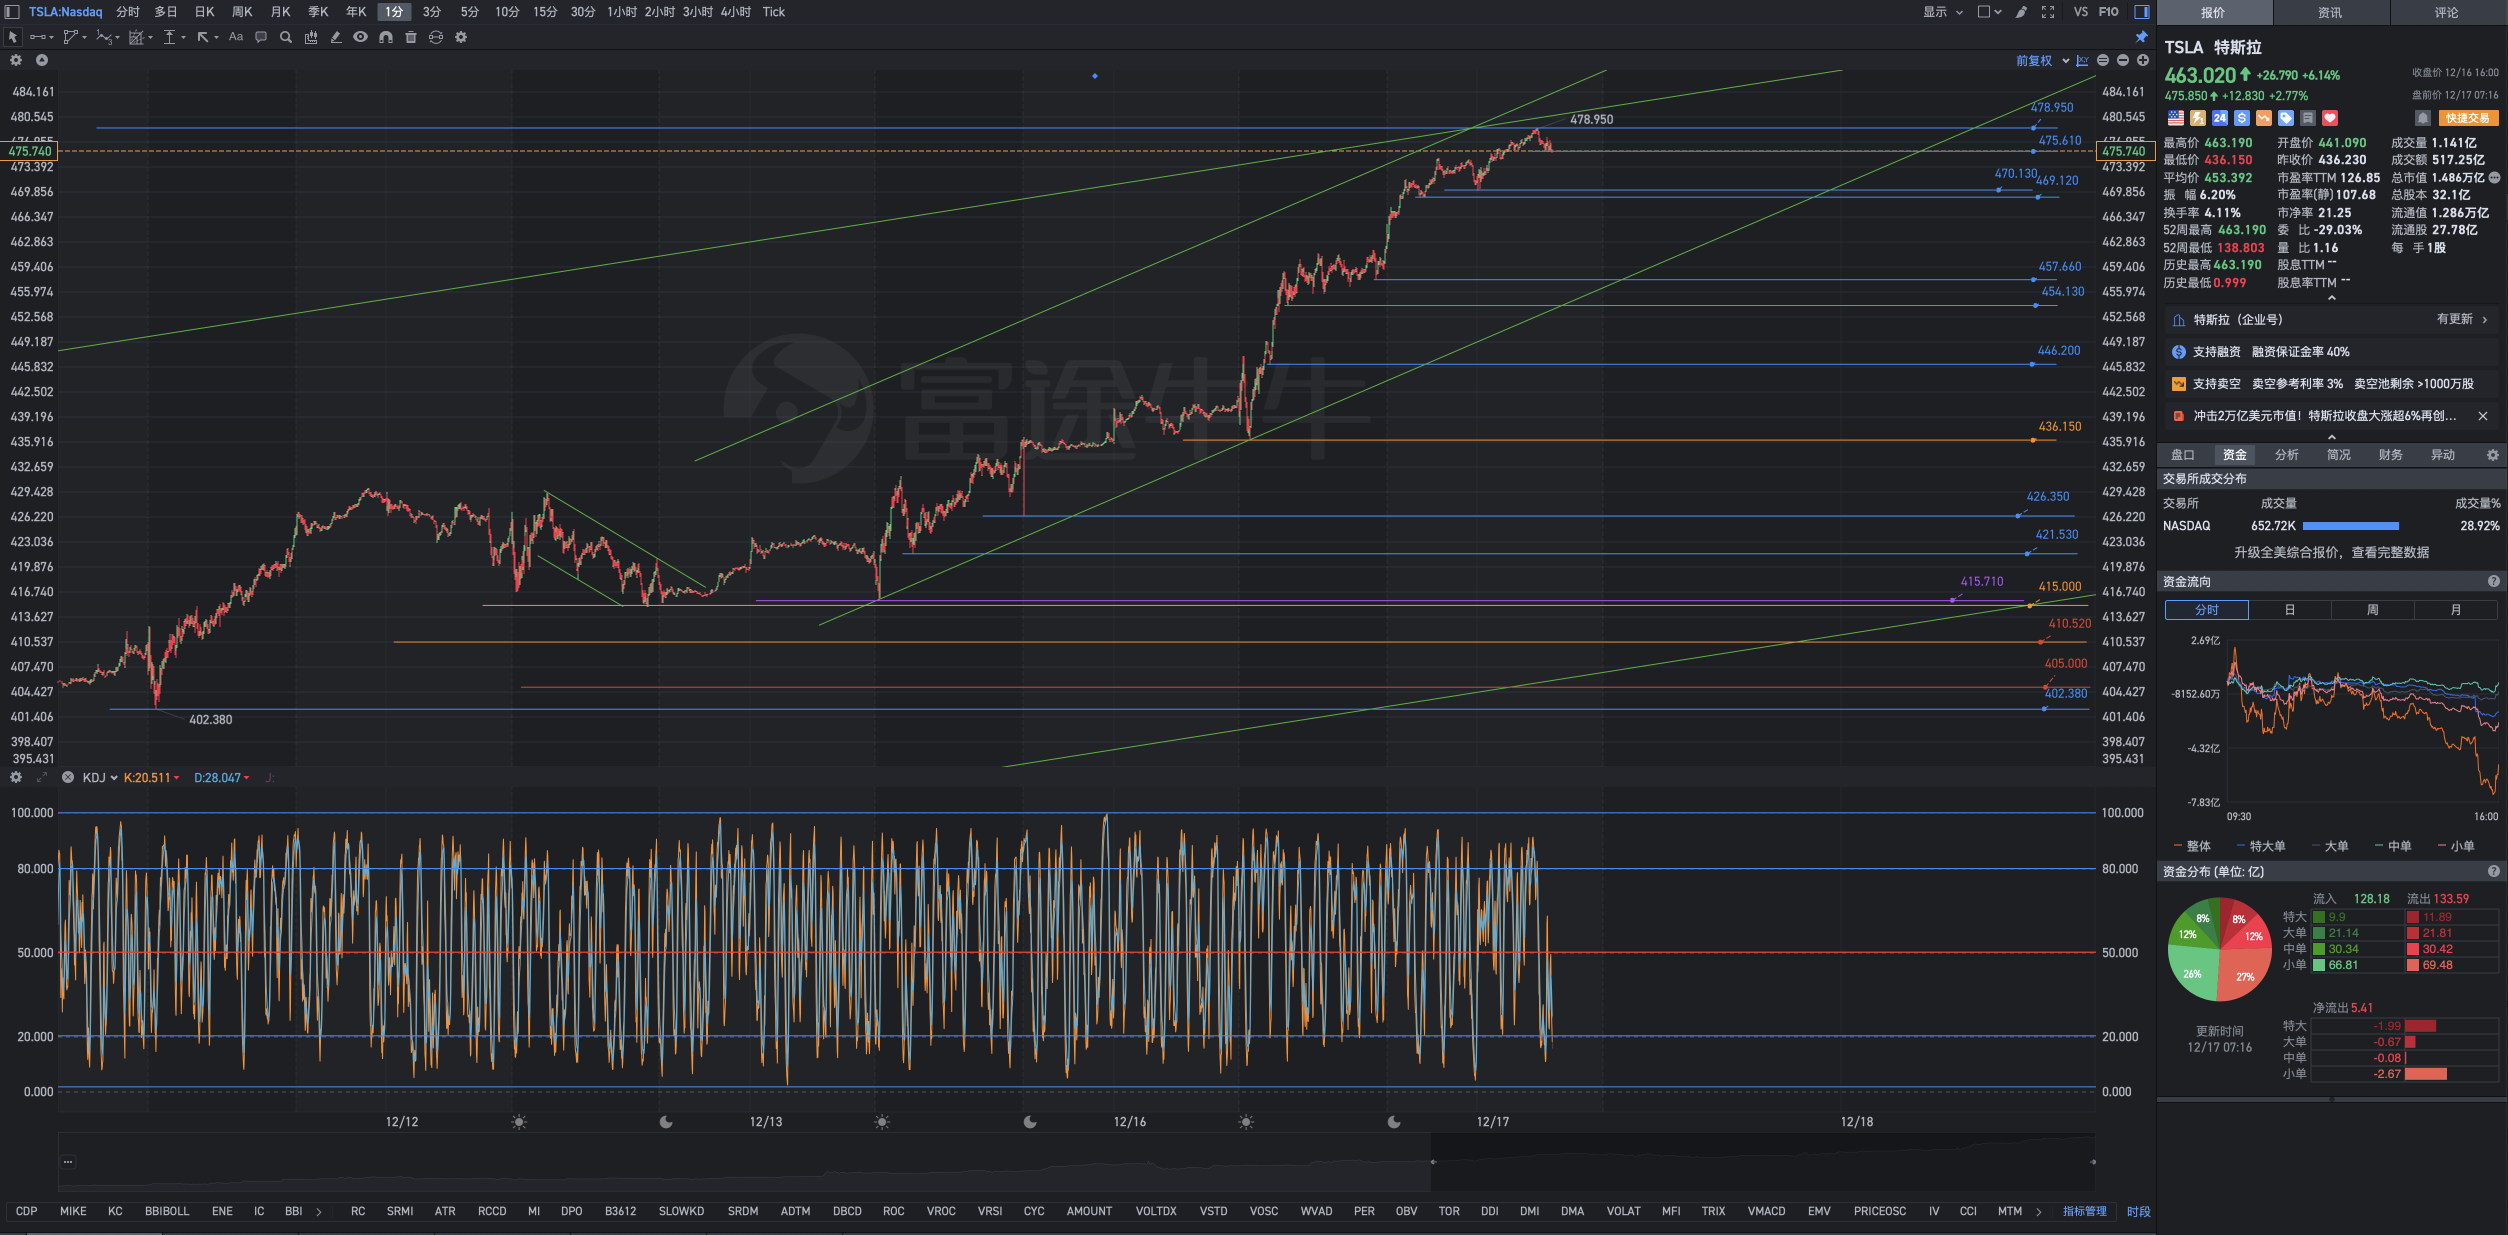Toggle the right quote sidebar
The image size is (2508, 1235).
(x=2142, y=12)
